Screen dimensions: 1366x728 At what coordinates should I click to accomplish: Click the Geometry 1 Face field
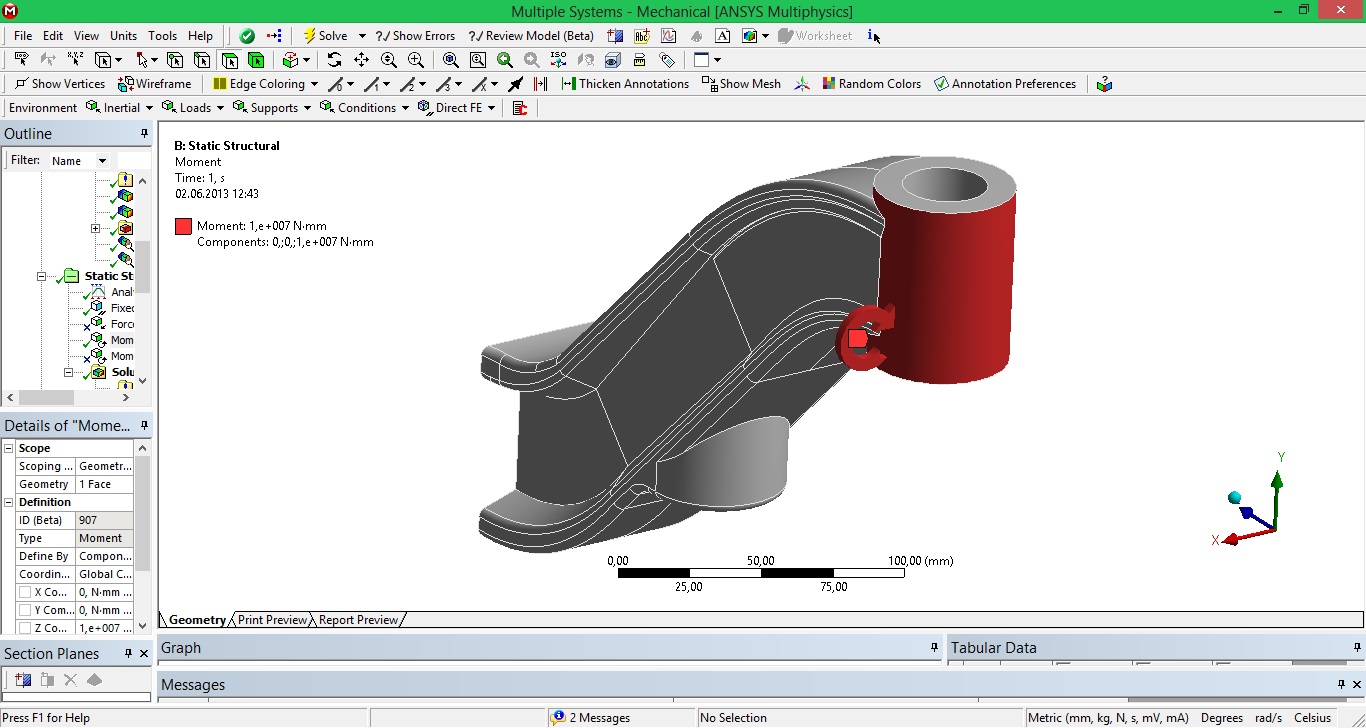pyautogui.click(x=104, y=484)
